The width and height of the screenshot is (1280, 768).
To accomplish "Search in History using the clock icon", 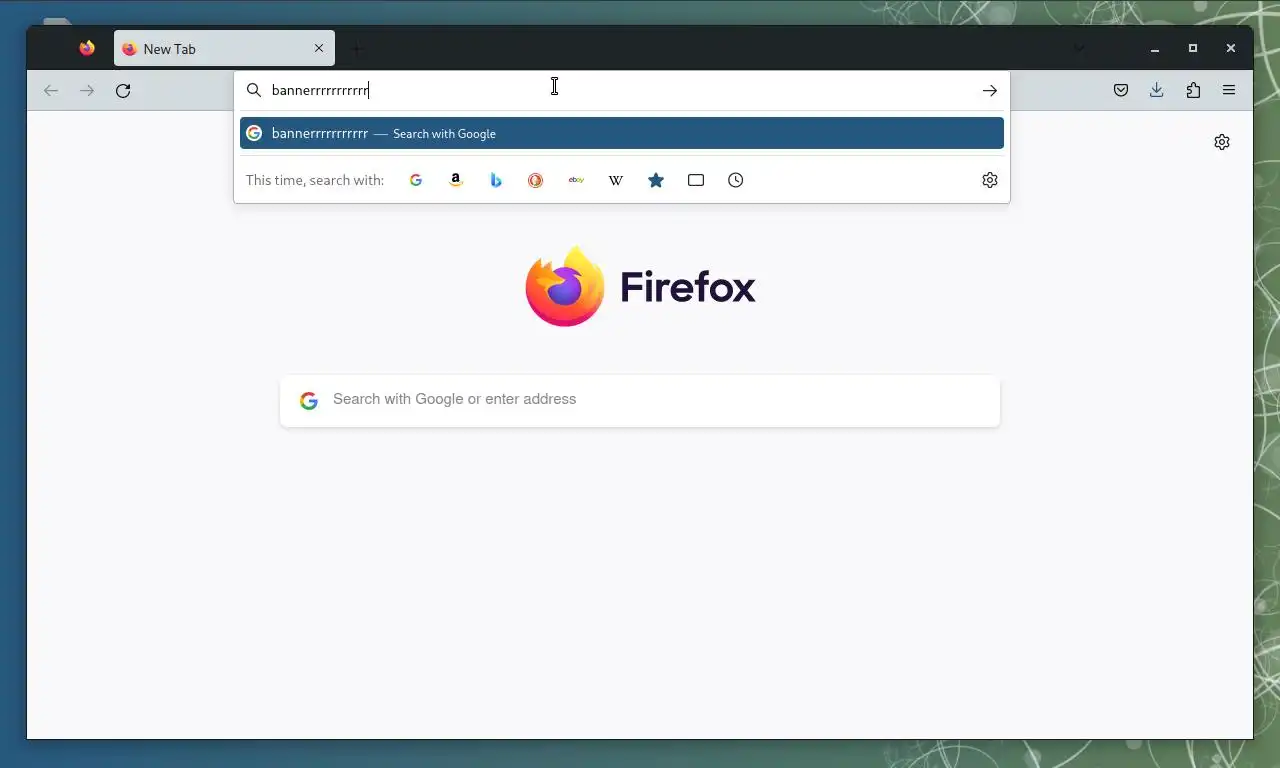I will tap(736, 180).
